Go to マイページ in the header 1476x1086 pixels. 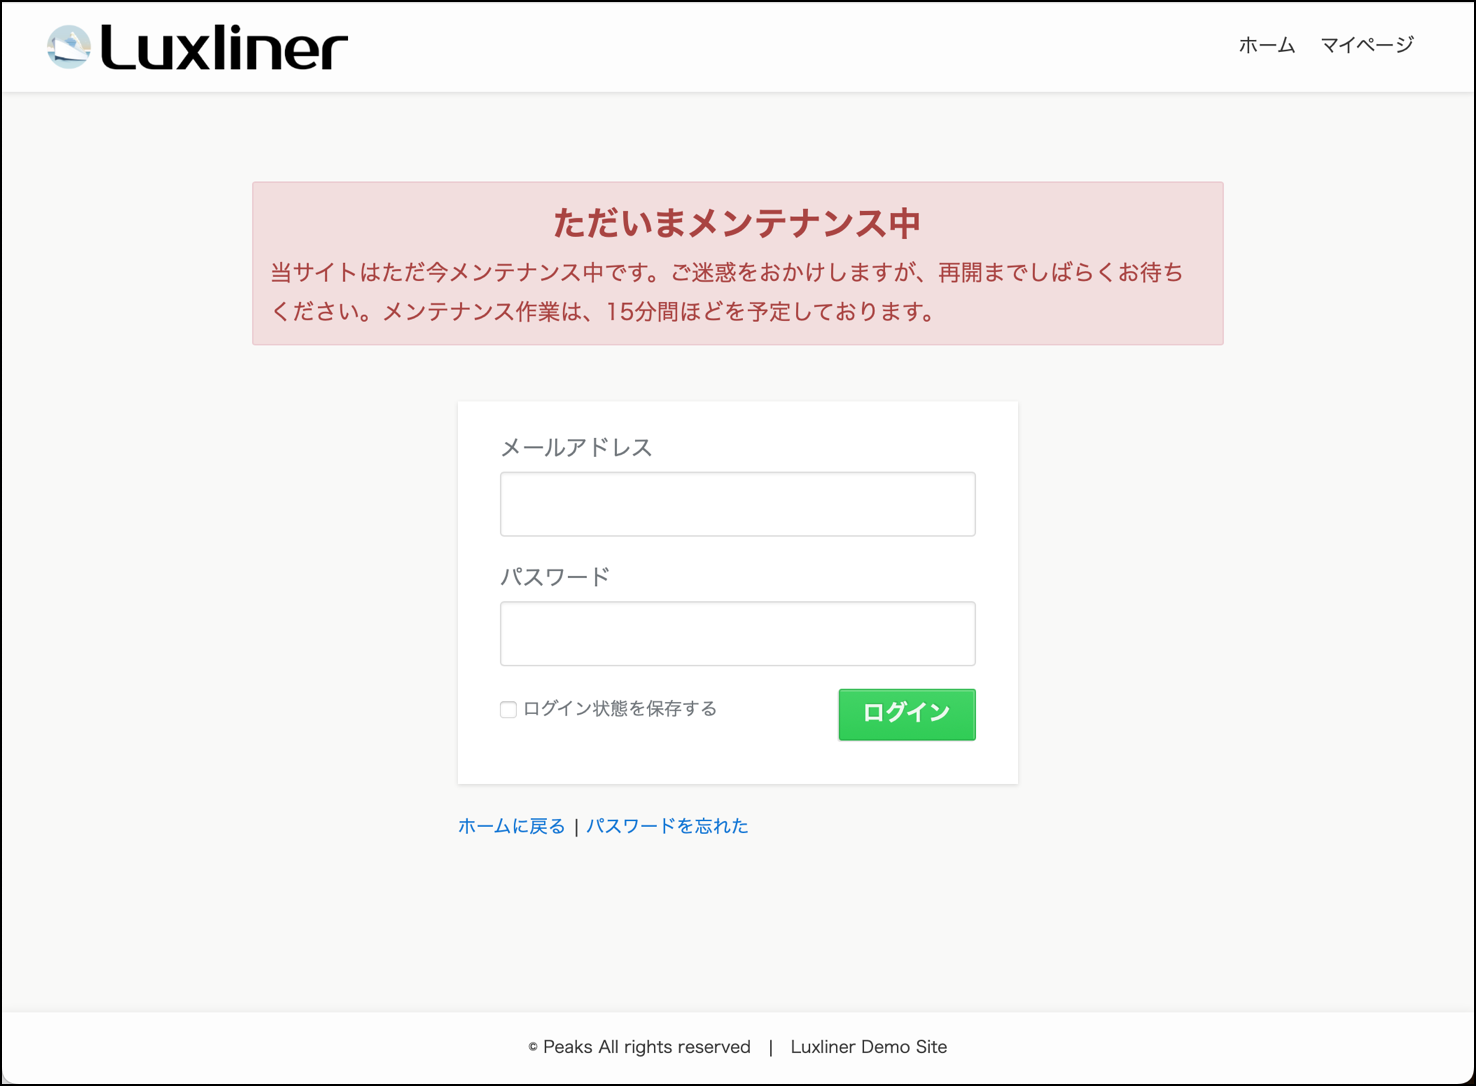coord(1366,45)
